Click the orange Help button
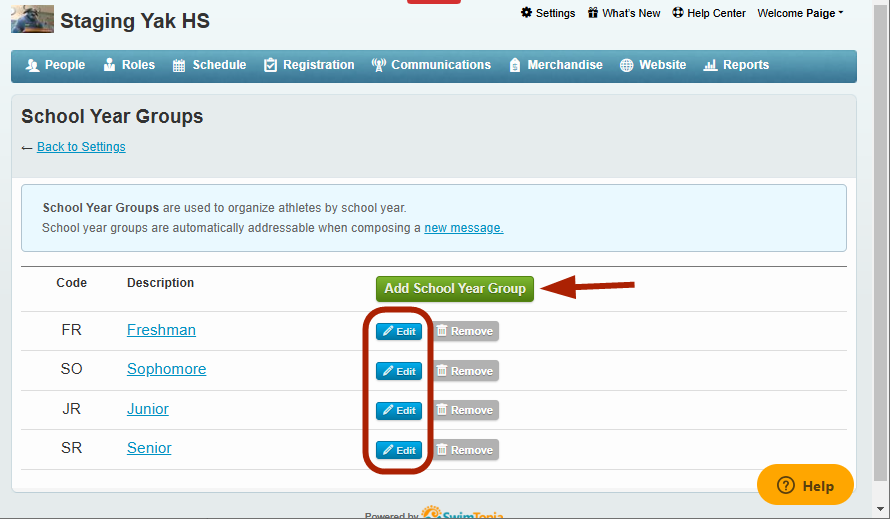The height and width of the screenshot is (519, 890). [805, 485]
